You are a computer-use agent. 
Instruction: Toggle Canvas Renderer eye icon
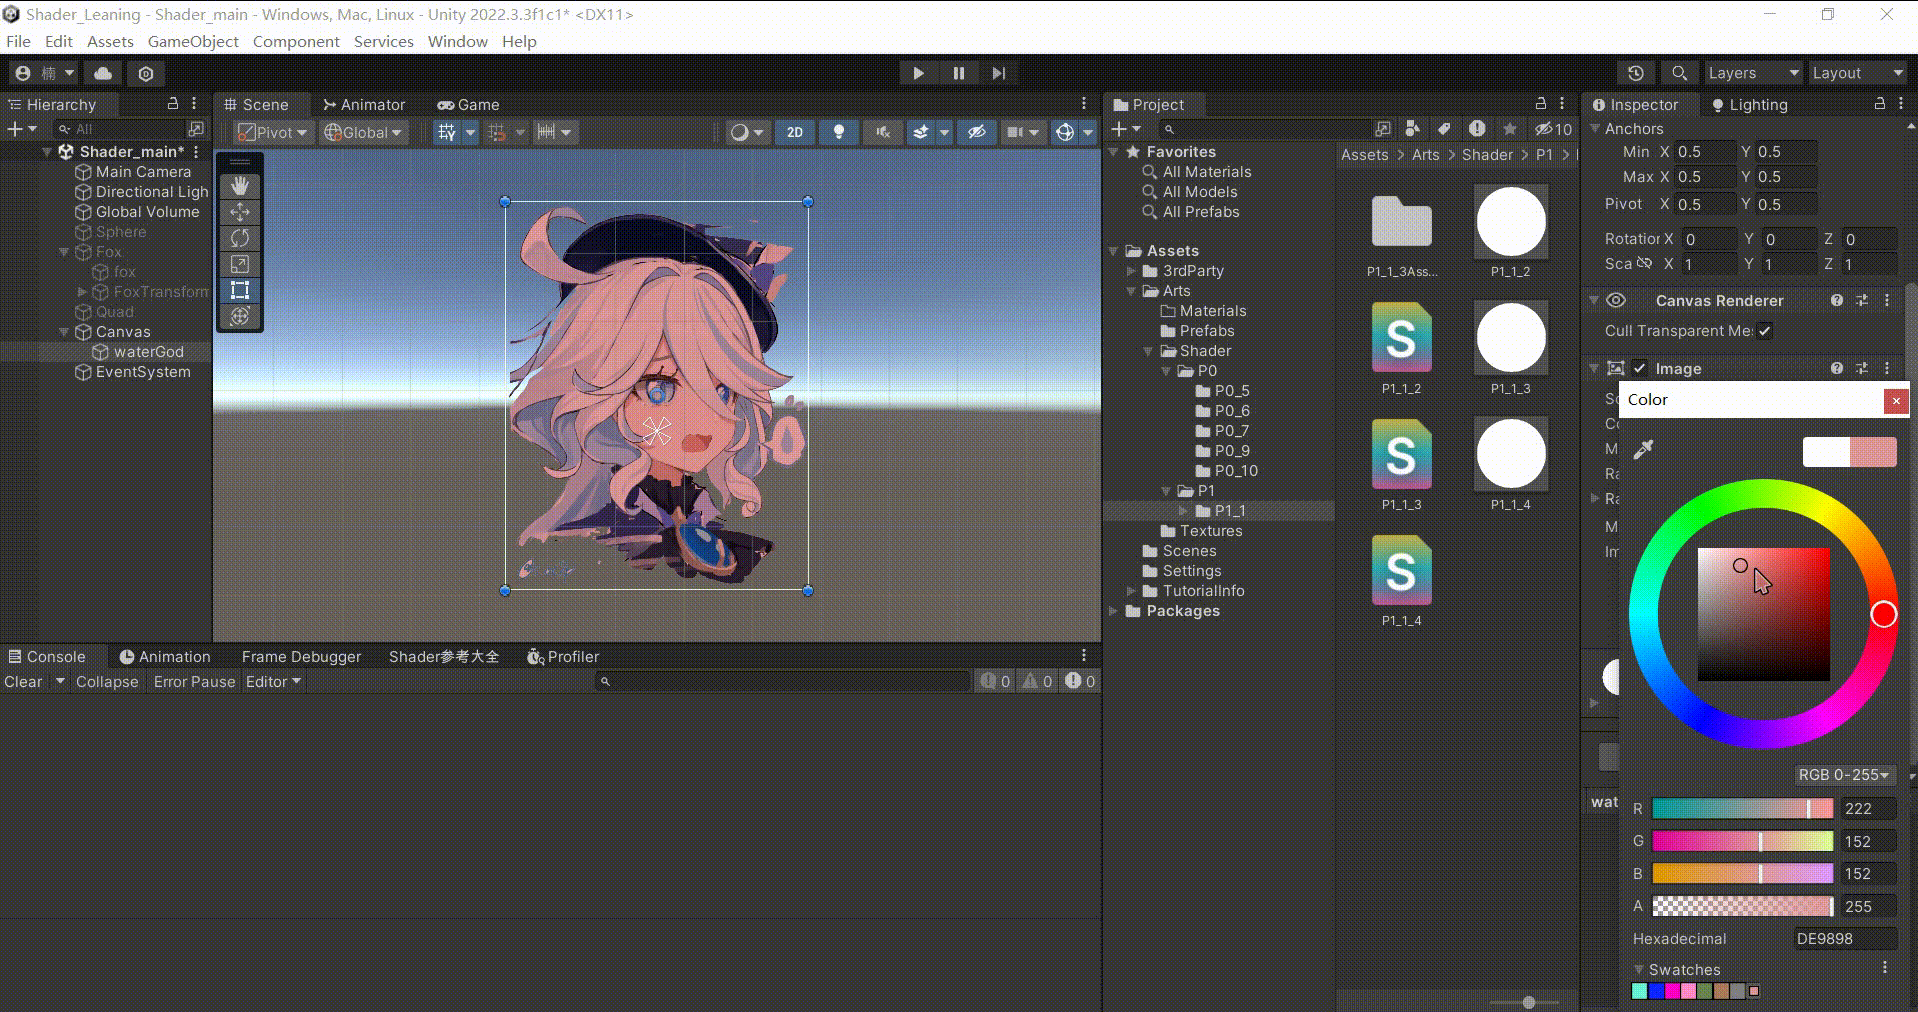point(1616,300)
